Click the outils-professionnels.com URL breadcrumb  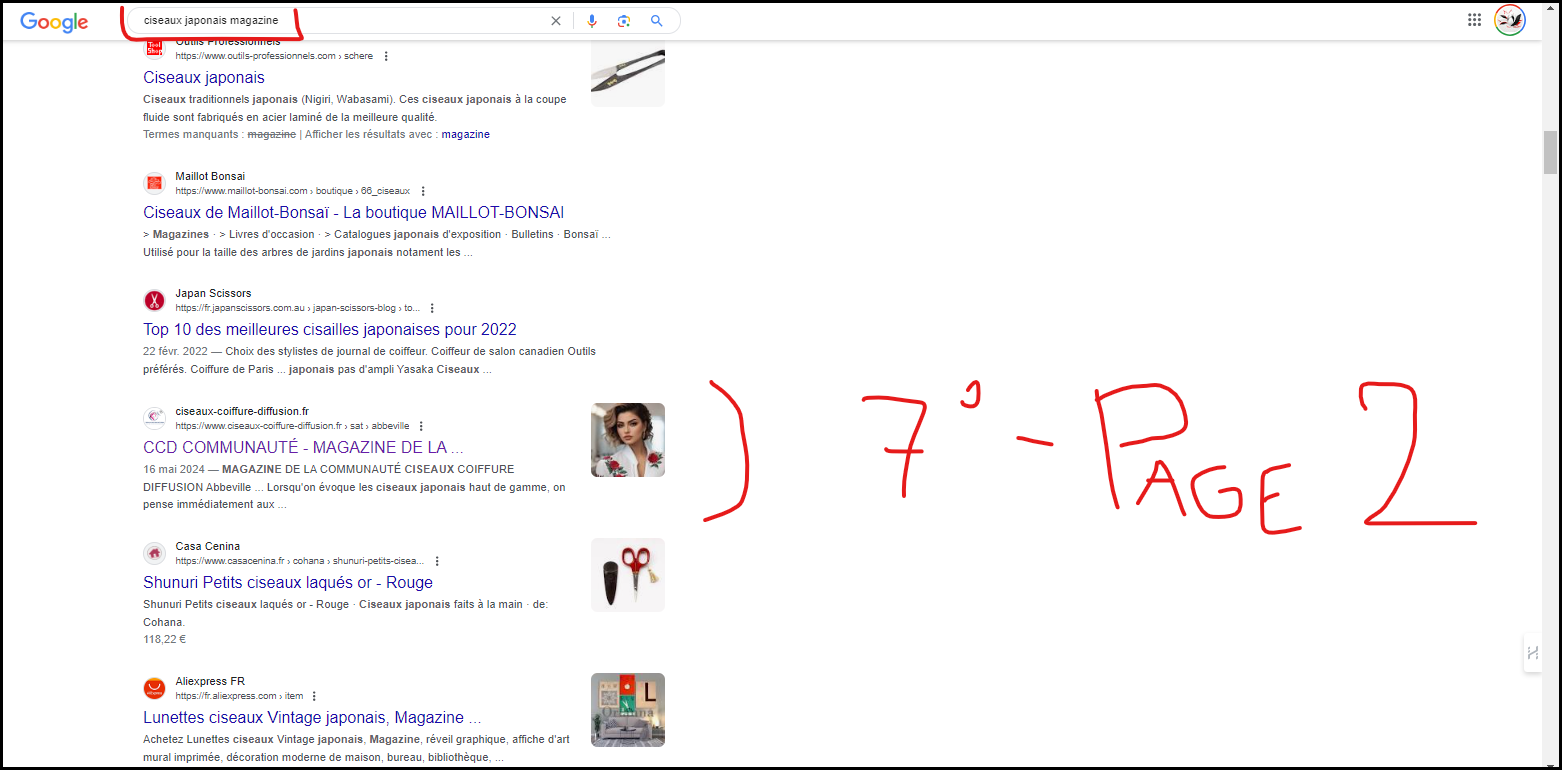[274, 56]
